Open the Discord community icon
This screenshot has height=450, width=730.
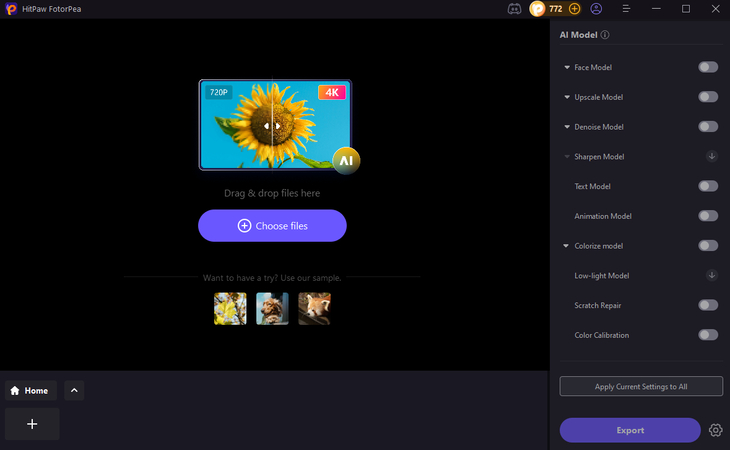pos(514,9)
